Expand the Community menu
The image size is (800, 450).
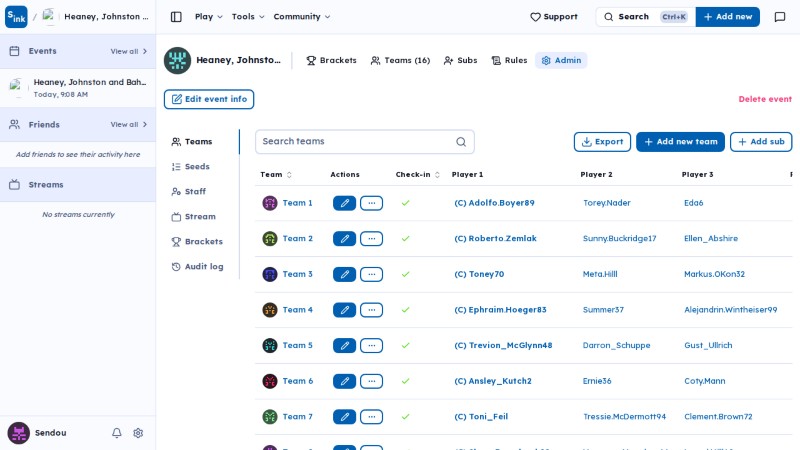[302, 17]
